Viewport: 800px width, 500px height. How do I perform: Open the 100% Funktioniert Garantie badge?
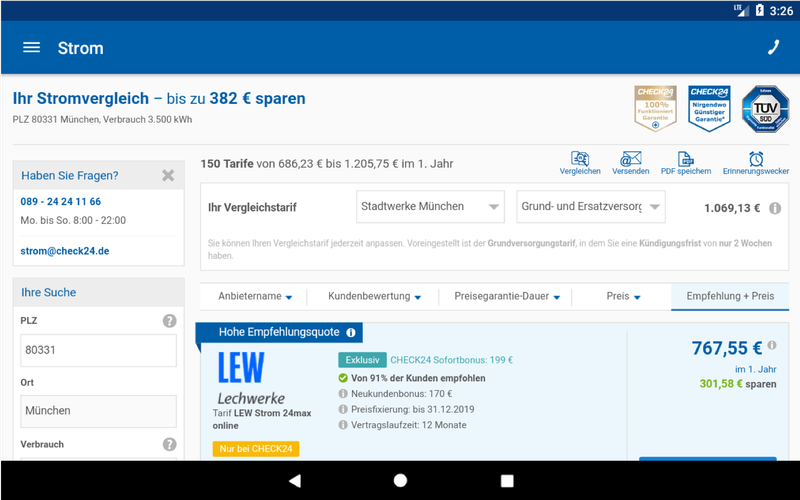pos(655,108)
